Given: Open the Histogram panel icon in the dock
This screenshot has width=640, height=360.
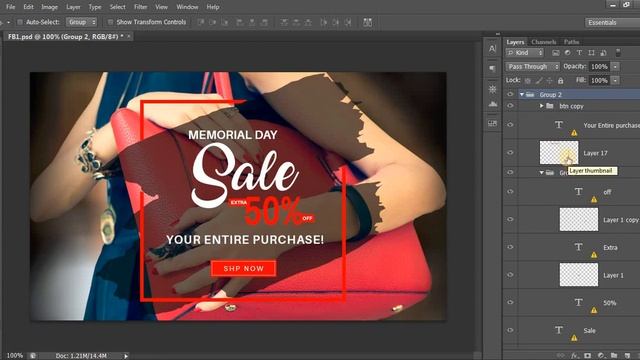Looking at the screenshot, I should coord(492,104).
